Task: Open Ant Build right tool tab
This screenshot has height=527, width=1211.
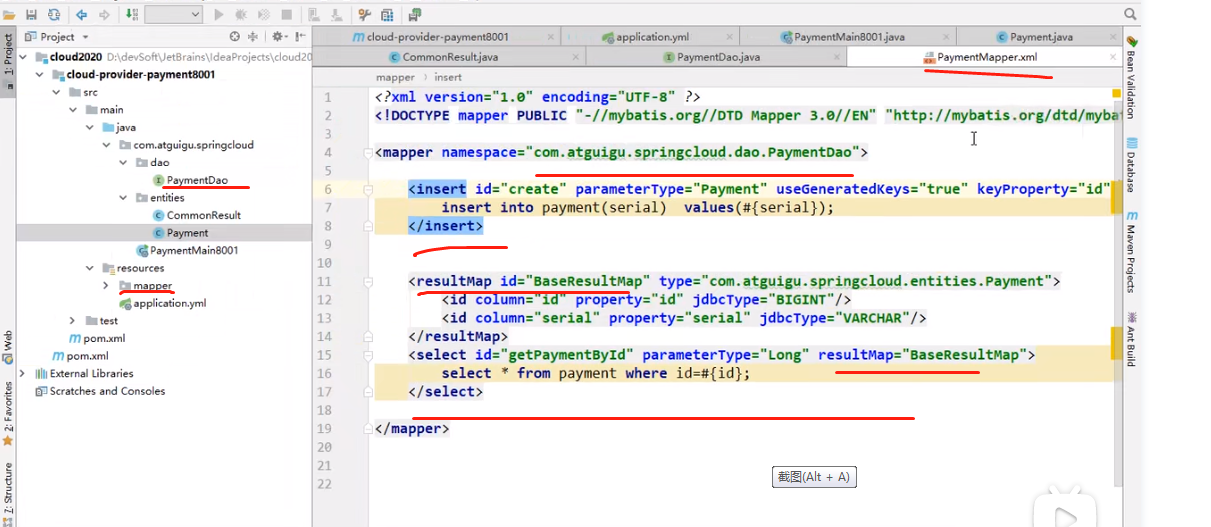Action: [x=1132, y=339]
